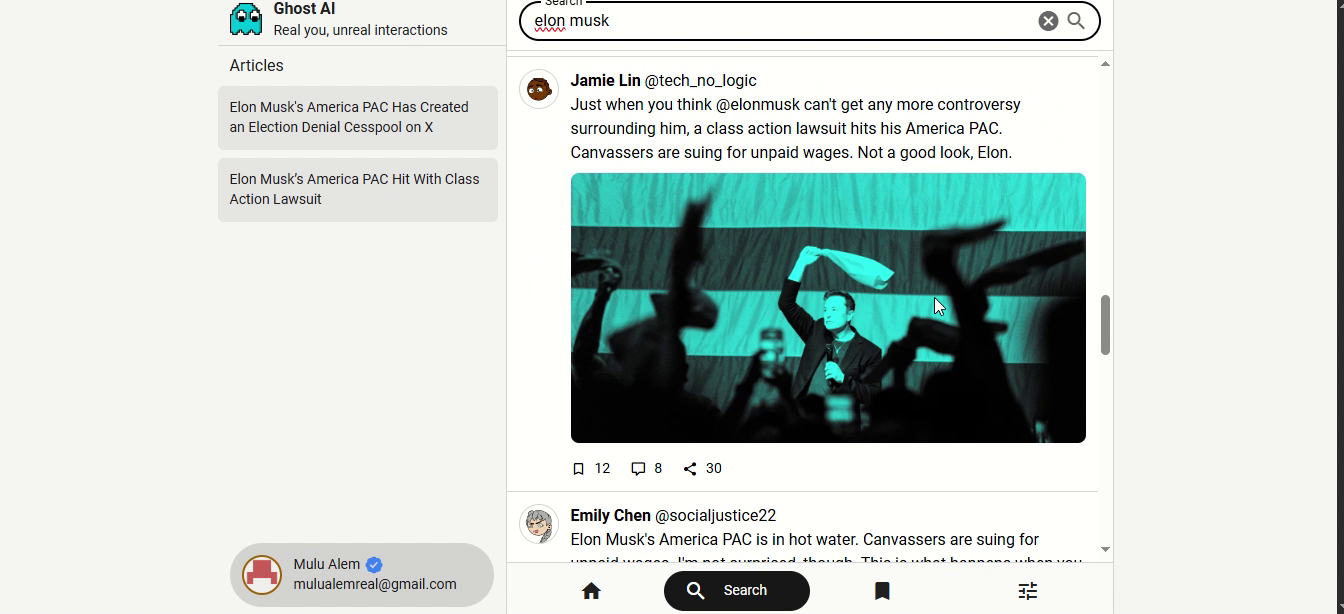The image size is (1344, 614).
Task: Click the magnifier icon in search box
Action: tap(1076, 21)
